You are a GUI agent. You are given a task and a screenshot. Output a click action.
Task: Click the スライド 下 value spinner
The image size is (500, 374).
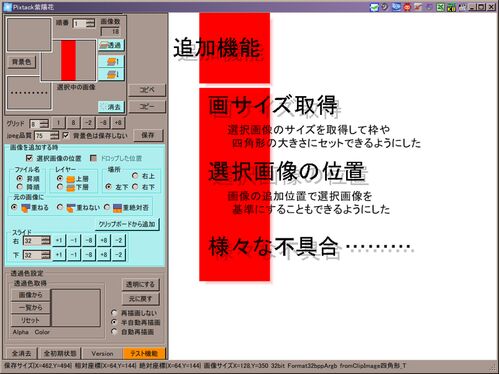tap(37, 255)
